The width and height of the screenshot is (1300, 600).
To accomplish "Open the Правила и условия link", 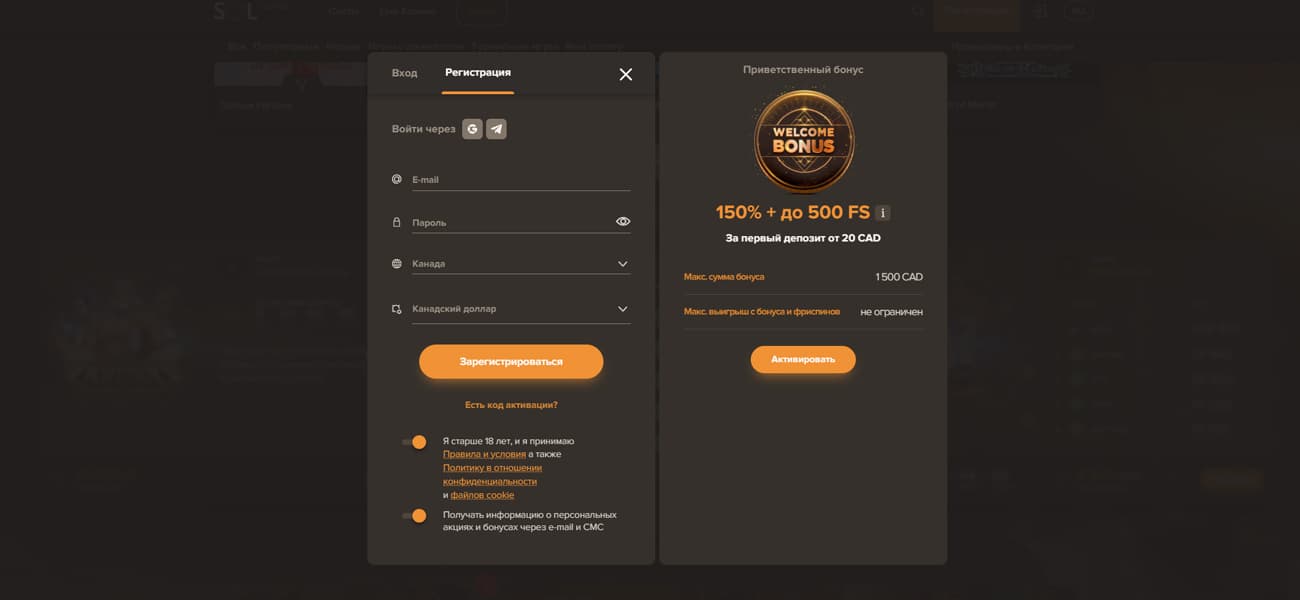I will [x=484, y=454].
